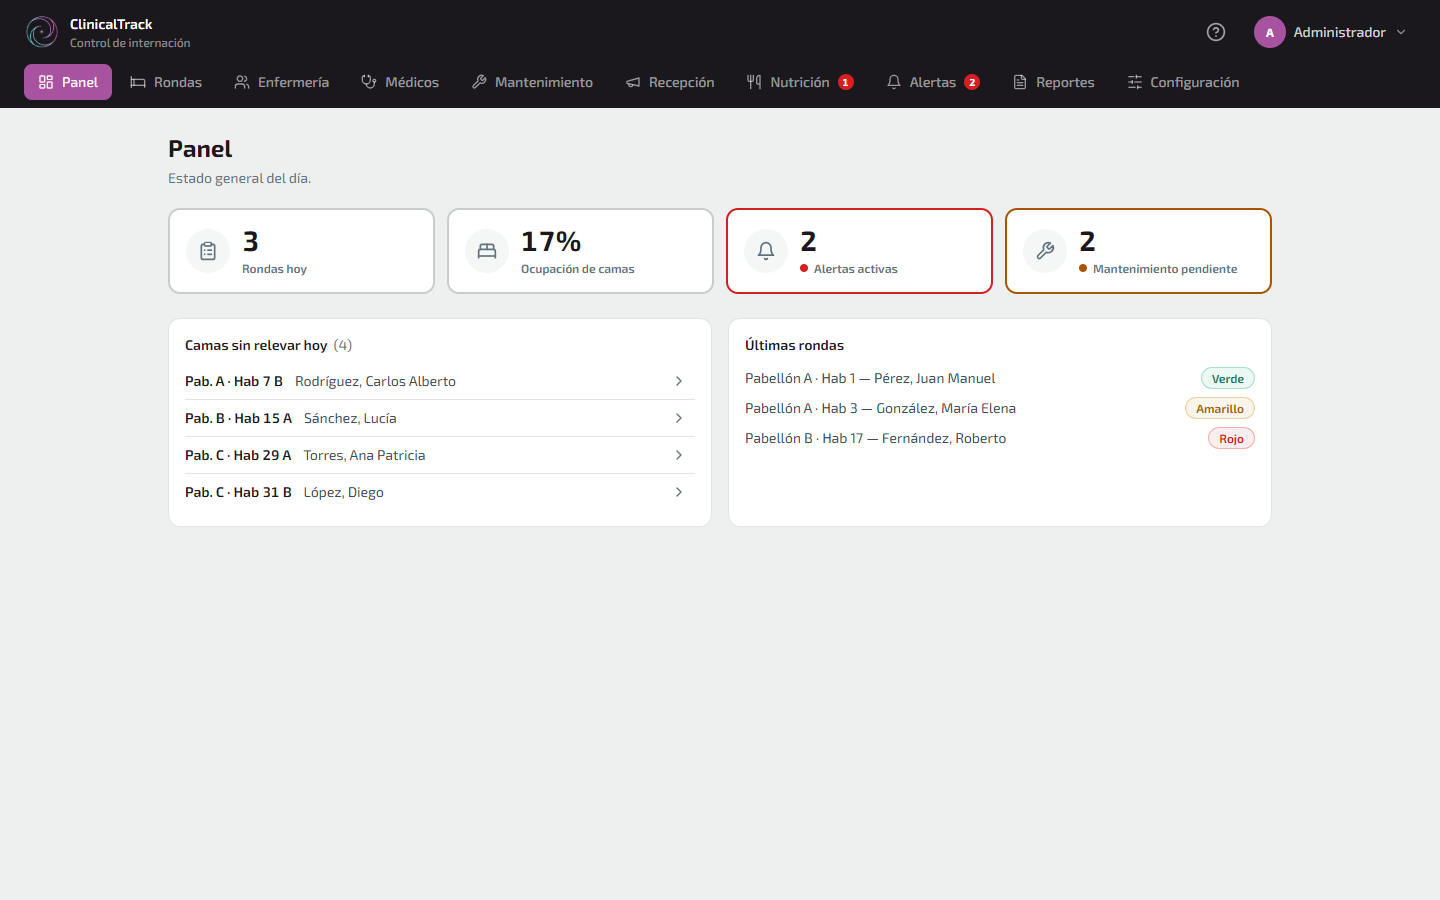Screen dimensions: 1440x900
Task: Click the megaphone icon beside Recepción
Action: [633, 82]
